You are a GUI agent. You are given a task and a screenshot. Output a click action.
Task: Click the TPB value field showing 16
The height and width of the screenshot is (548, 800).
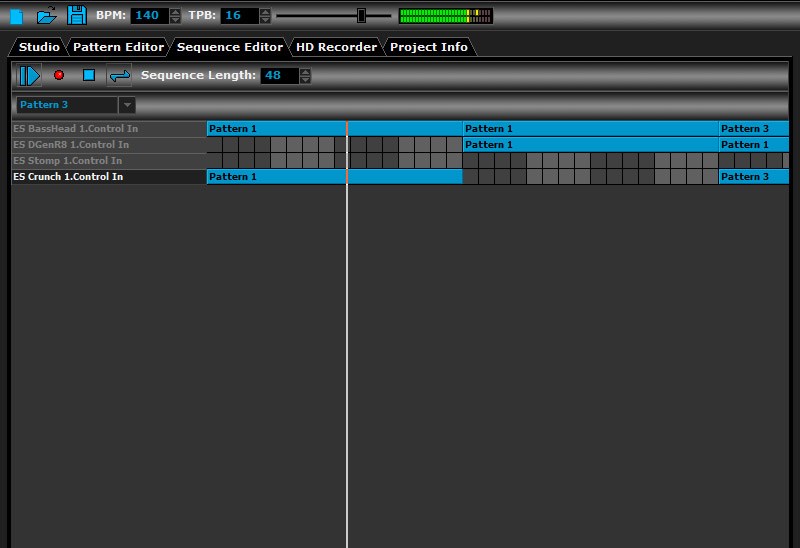240,15
